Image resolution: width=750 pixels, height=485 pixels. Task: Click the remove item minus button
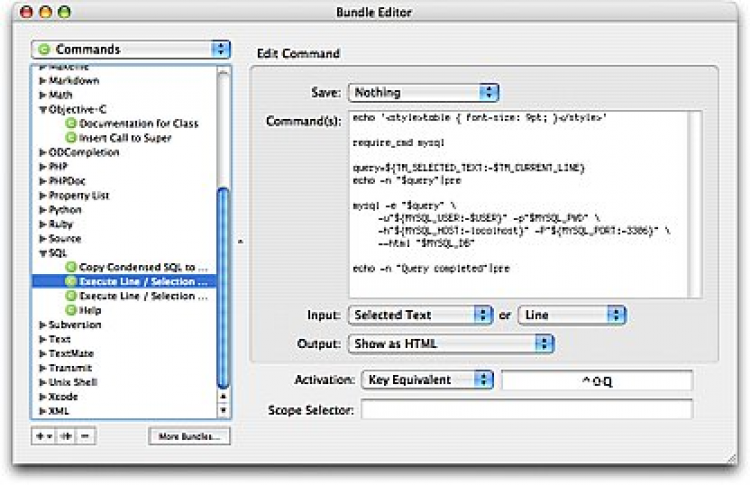pos(86,436)
